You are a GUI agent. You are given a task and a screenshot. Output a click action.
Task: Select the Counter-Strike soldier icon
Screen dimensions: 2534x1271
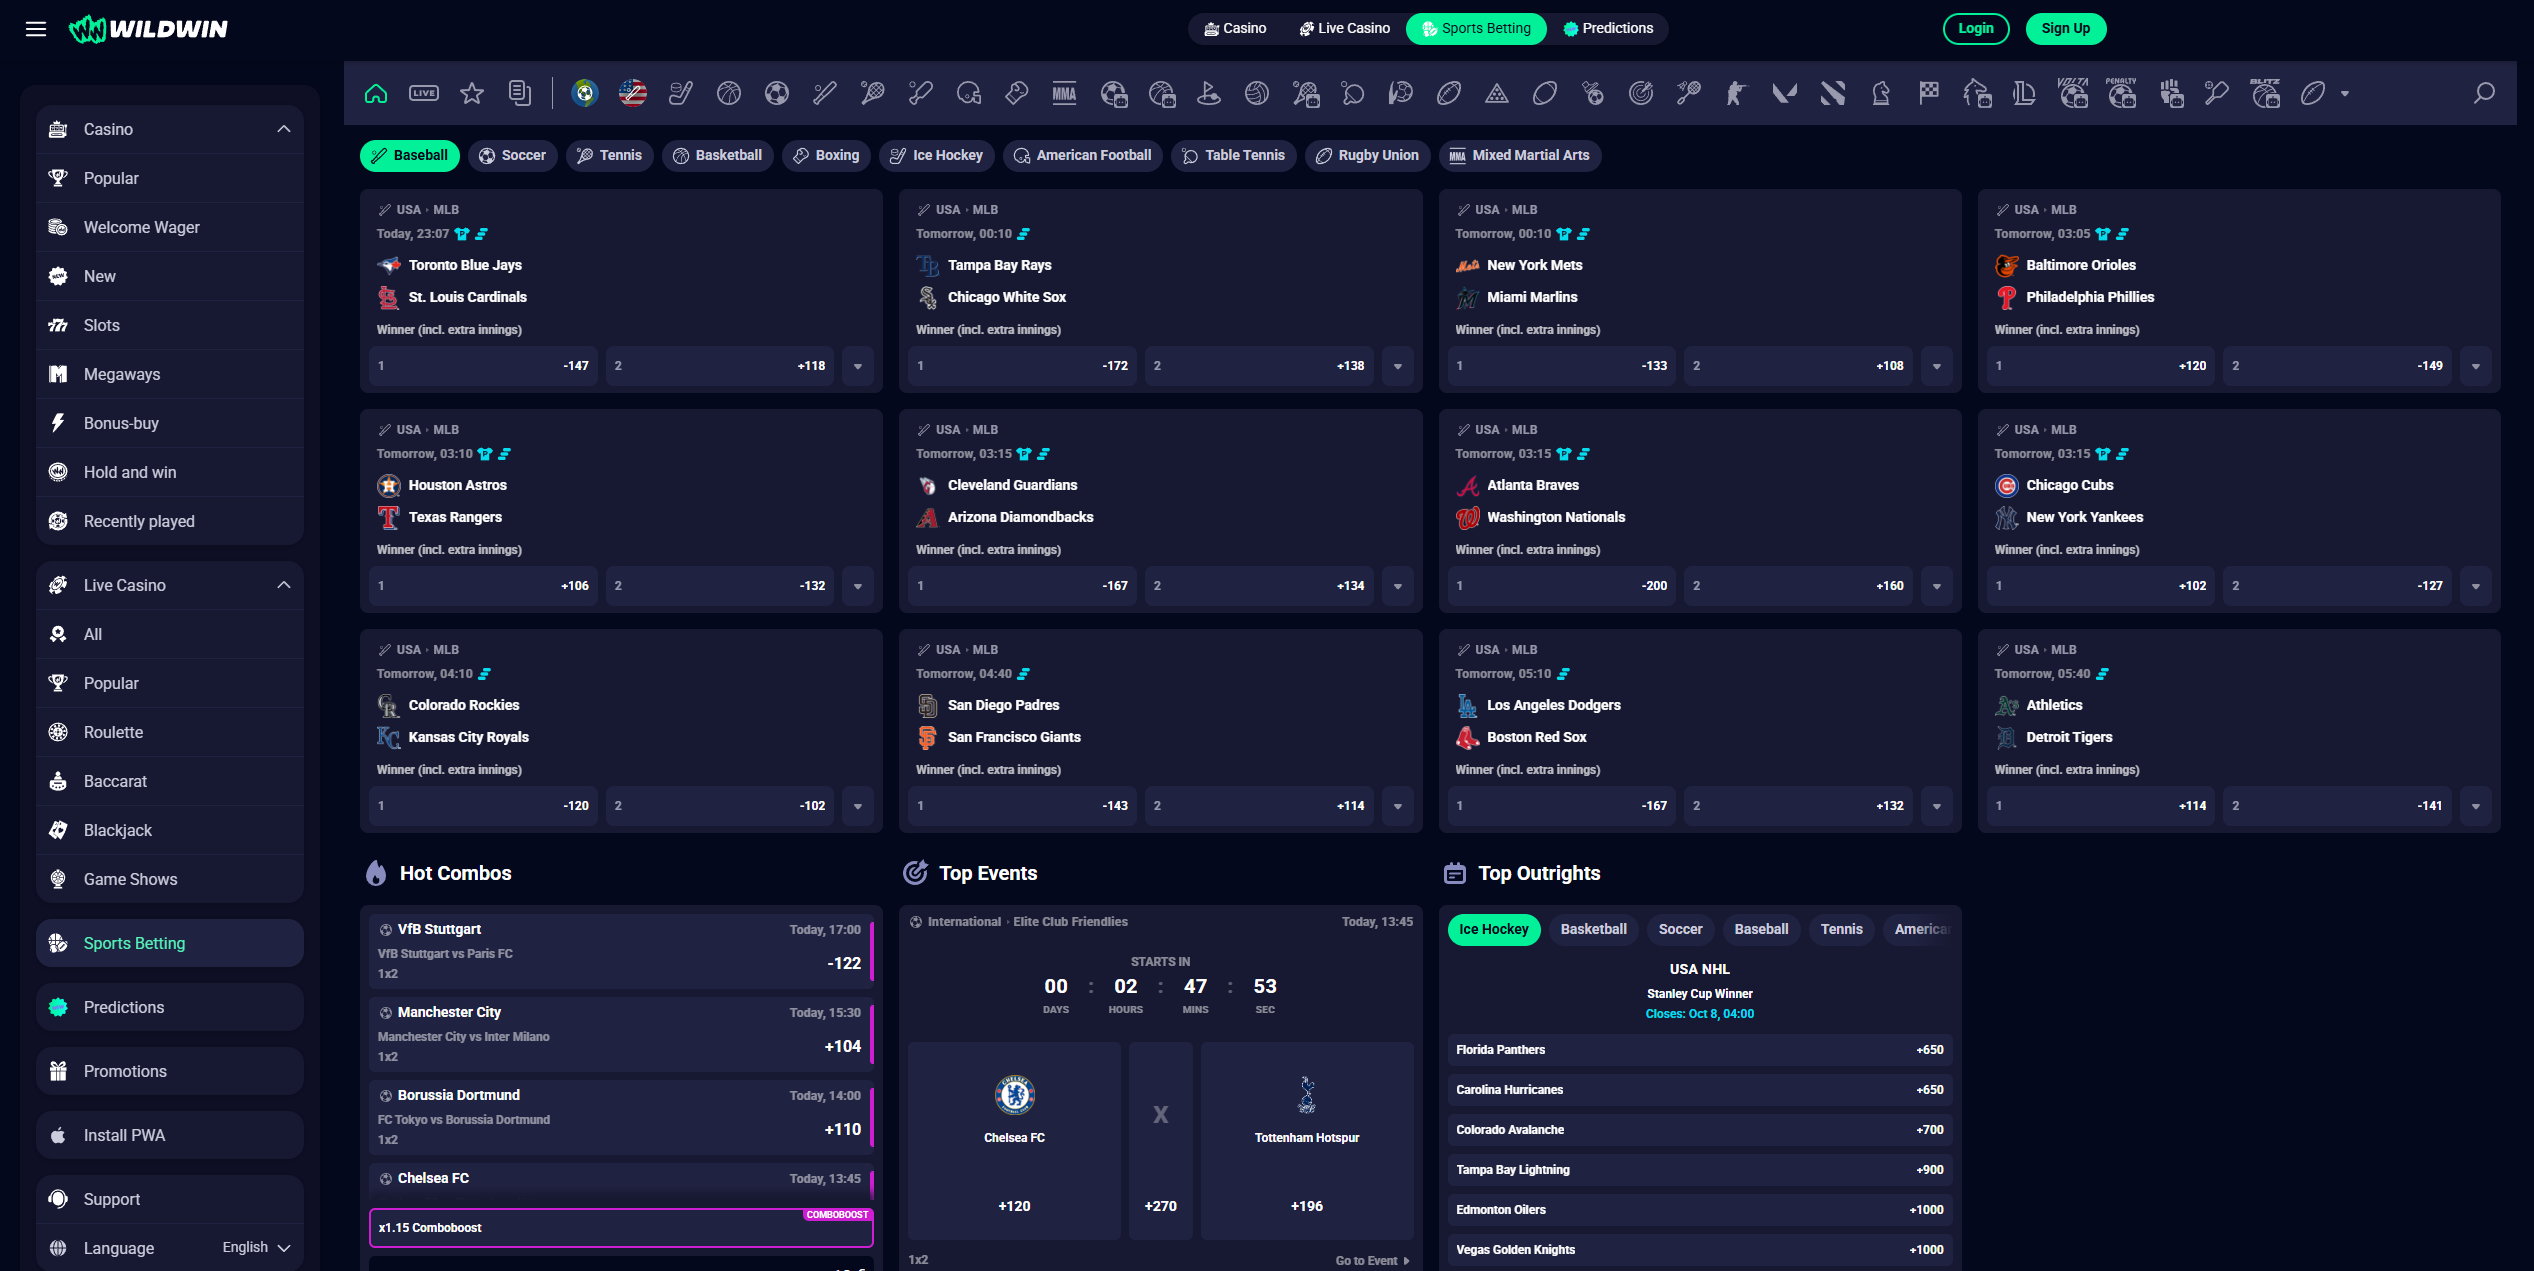(x=1737, y=94)
